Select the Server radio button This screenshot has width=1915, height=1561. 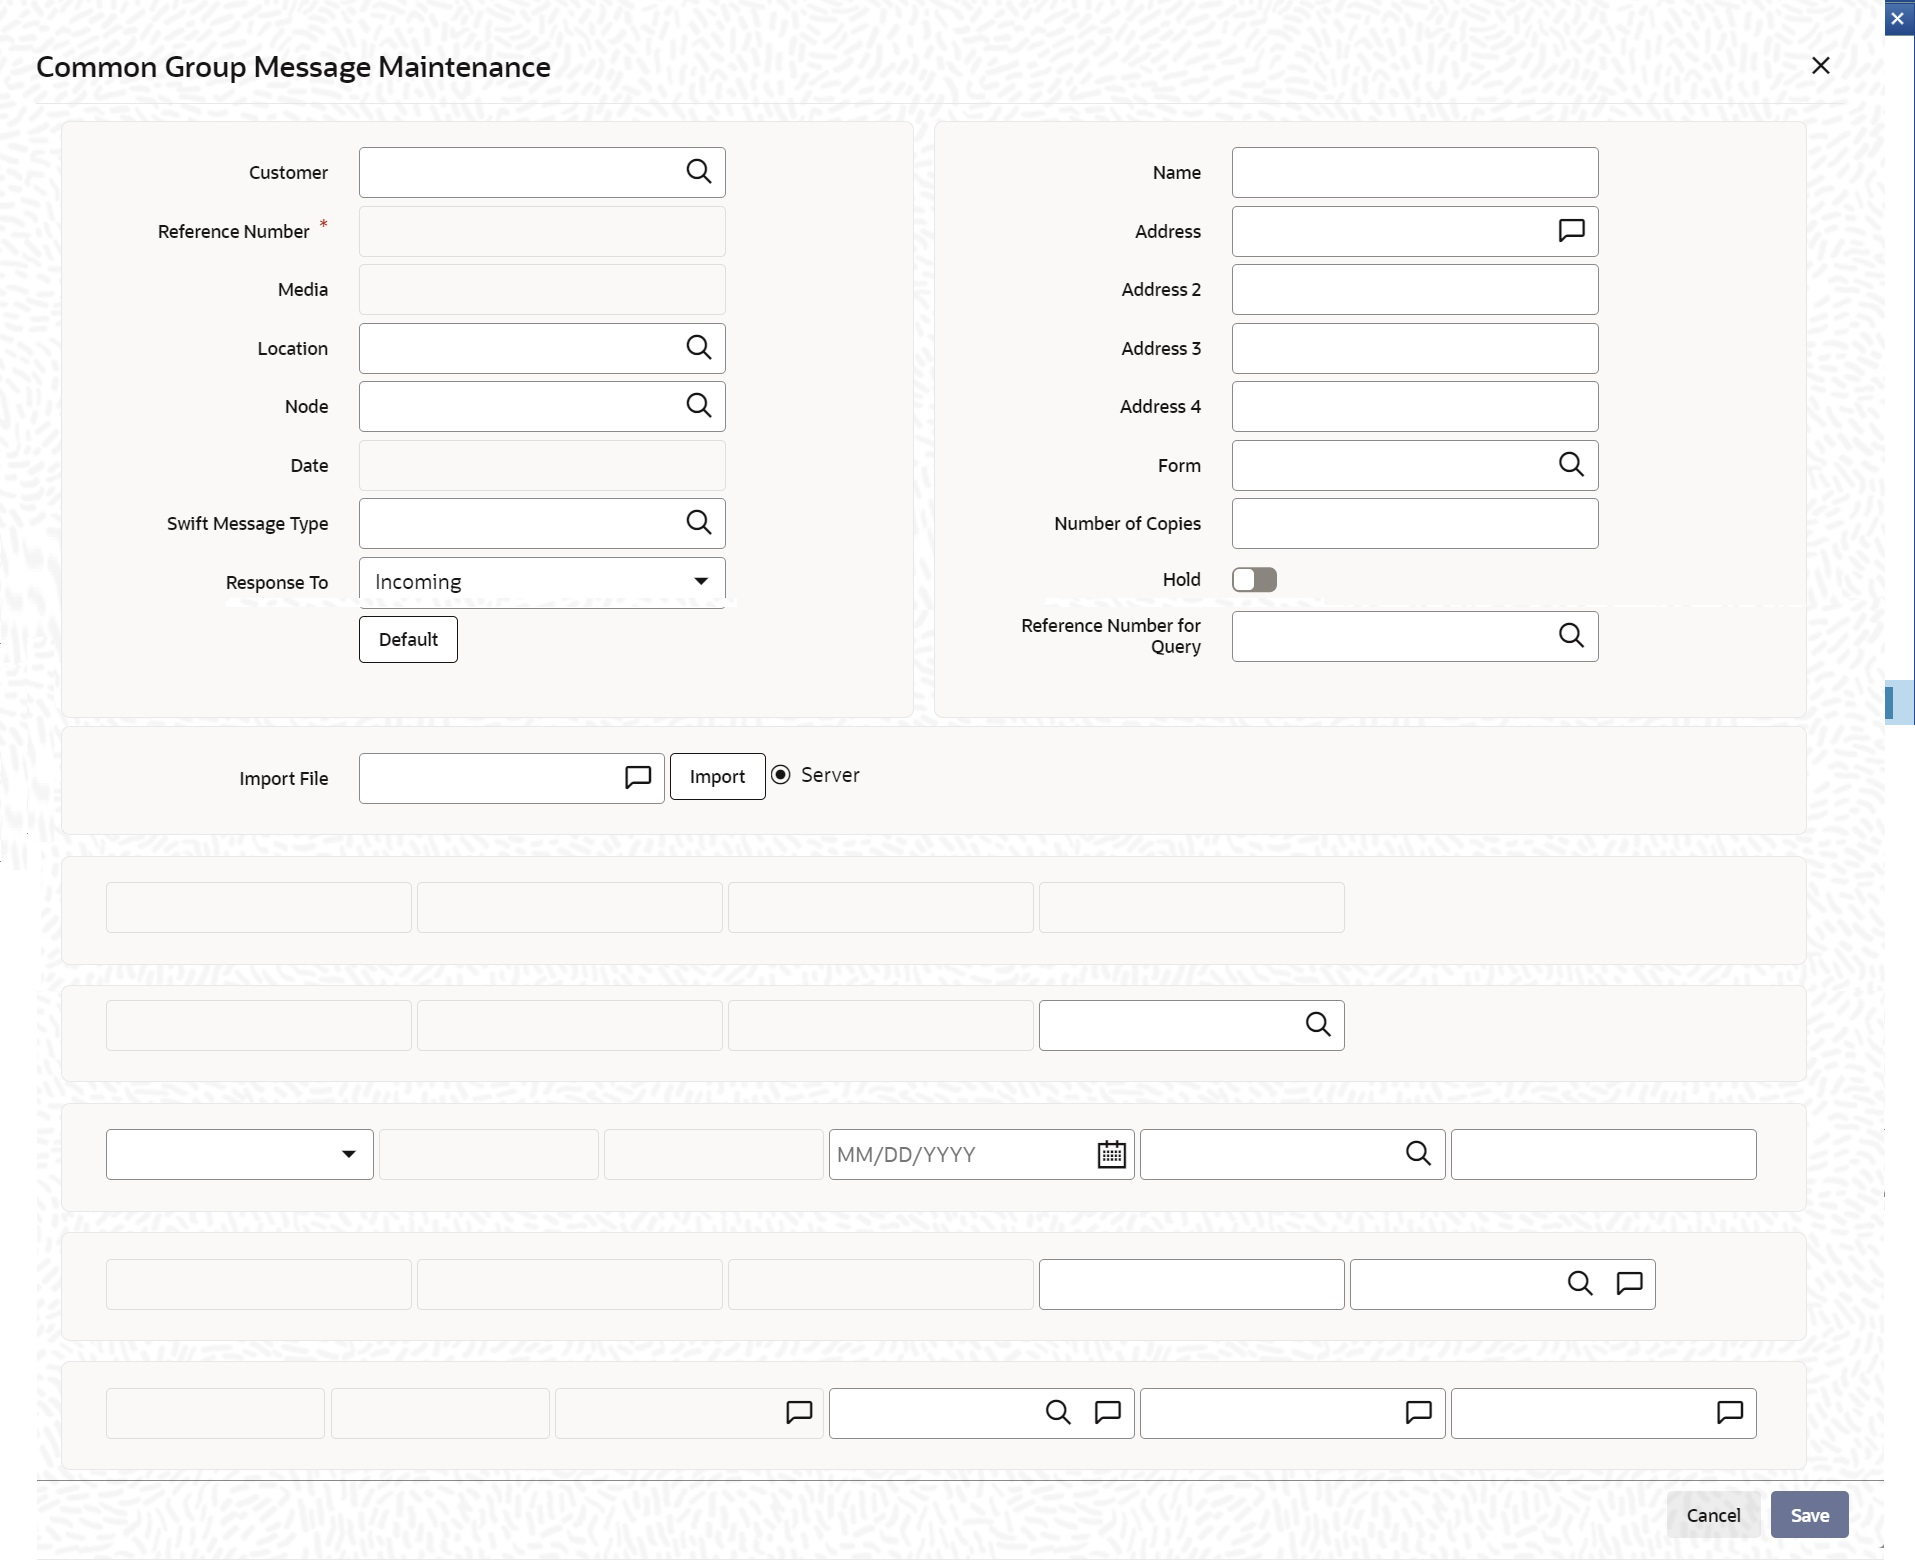[x=781, y=775]
